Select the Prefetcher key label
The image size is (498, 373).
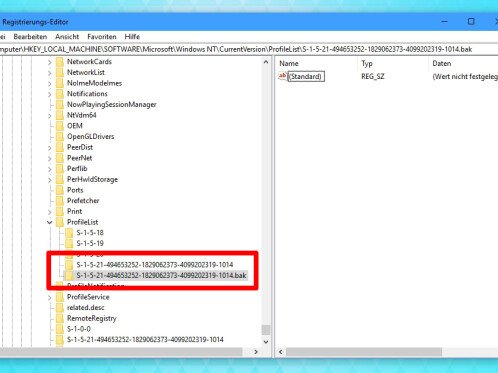click(x=83, y=200)
